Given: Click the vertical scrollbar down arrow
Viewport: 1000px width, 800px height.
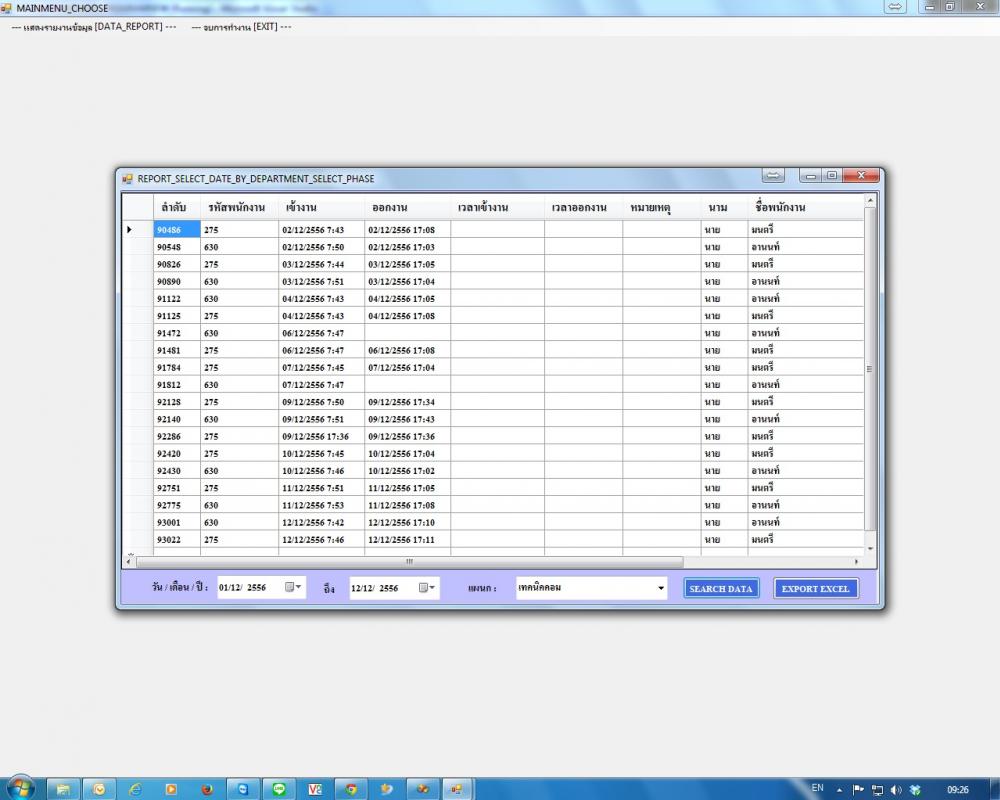Looking at the screenshot, I should pos(871,549).
